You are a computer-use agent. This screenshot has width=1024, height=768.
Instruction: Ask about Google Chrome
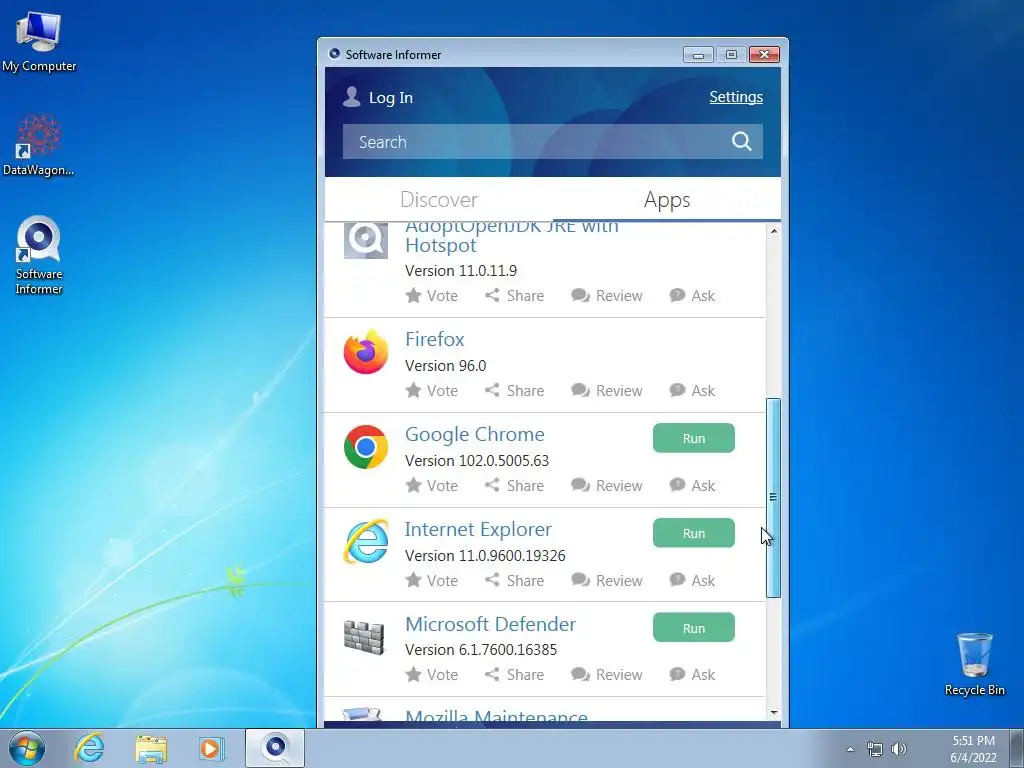(x=692, y=485)
